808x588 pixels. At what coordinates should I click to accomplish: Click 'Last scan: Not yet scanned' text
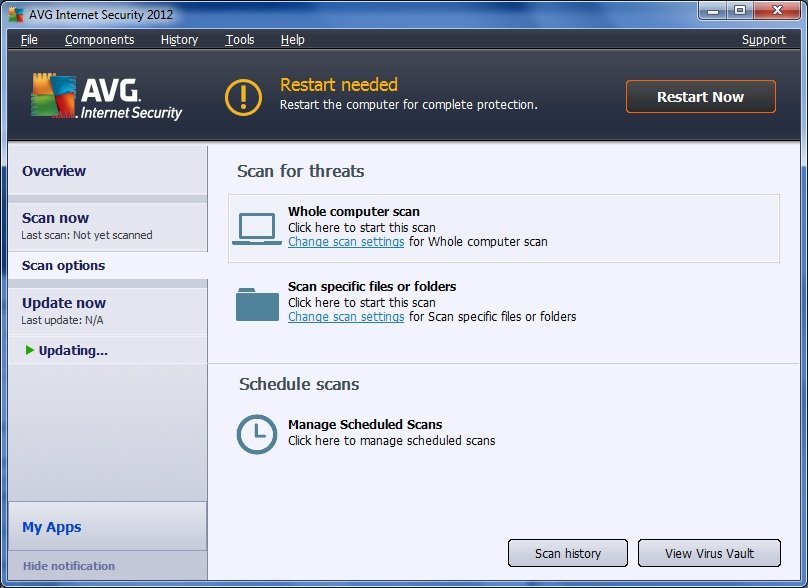(87, 235)
